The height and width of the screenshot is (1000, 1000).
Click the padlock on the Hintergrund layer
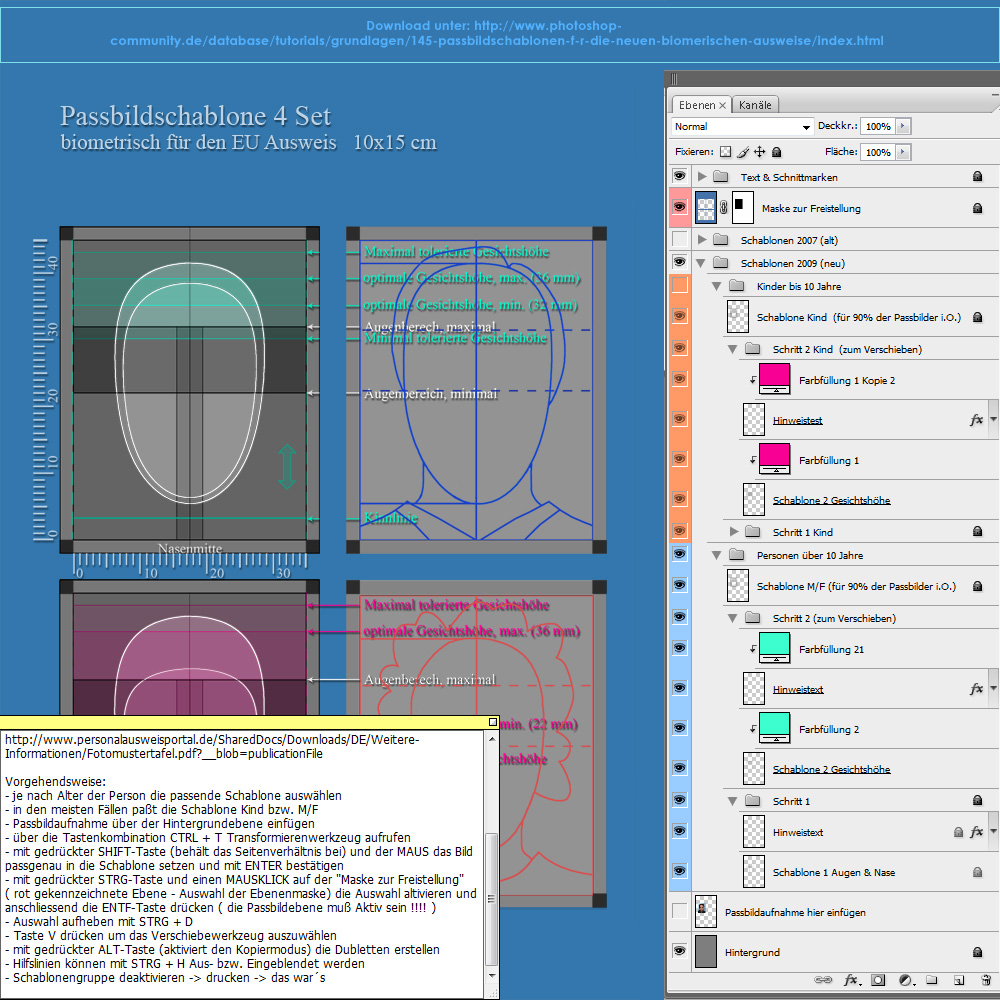click(x=977, y=952)
